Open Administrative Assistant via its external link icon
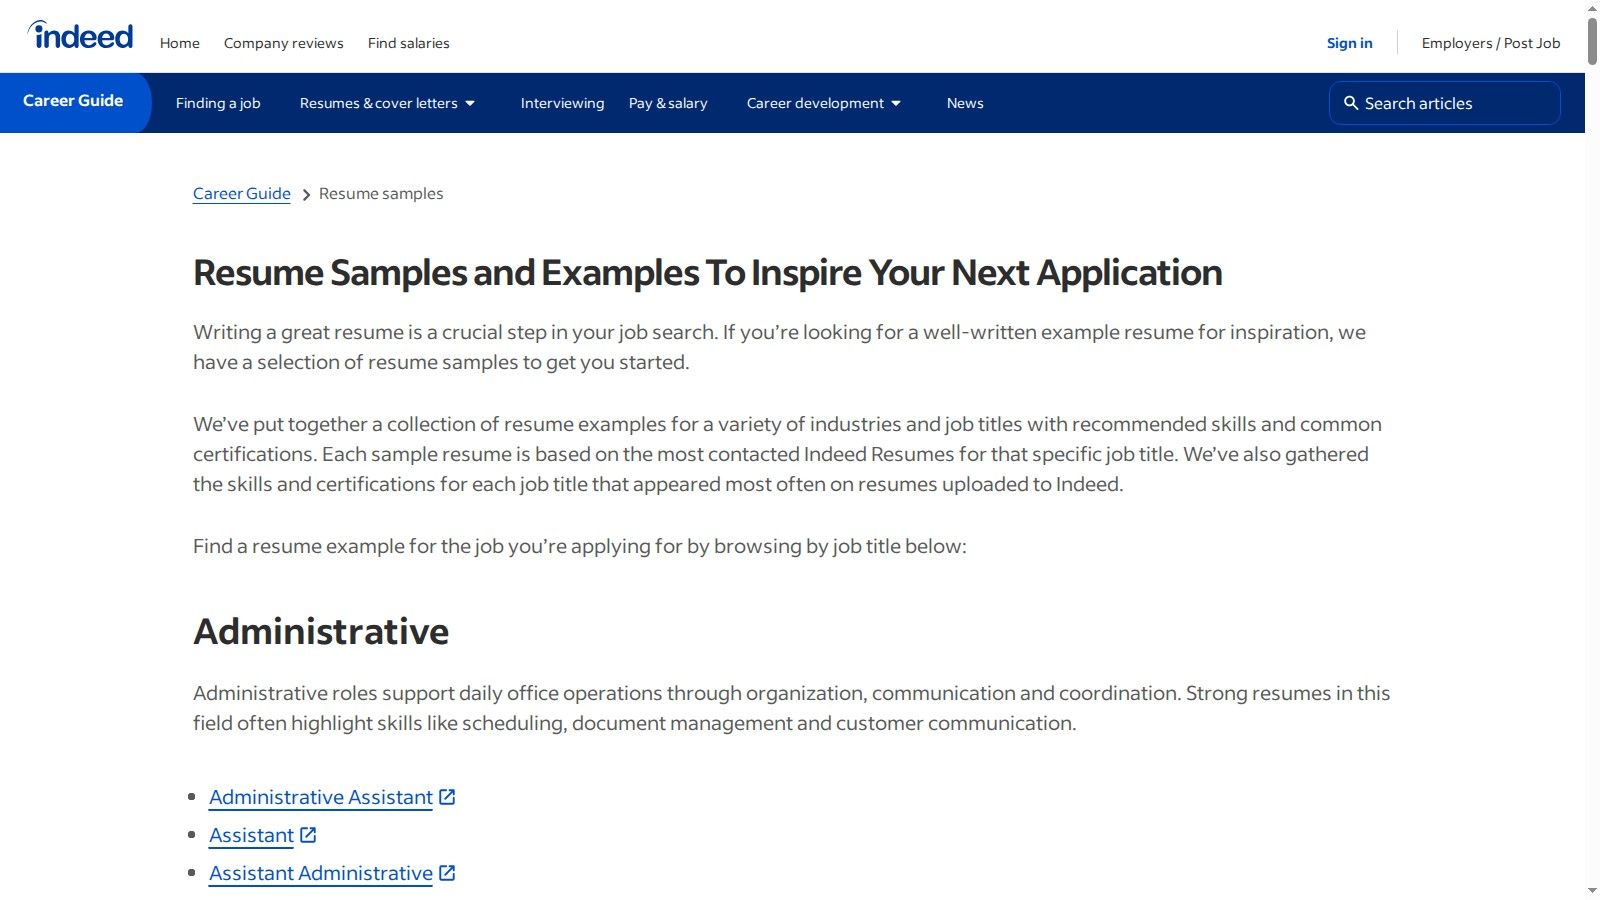This screenshot has width=1600, height=900. click(x=447, y=796)
